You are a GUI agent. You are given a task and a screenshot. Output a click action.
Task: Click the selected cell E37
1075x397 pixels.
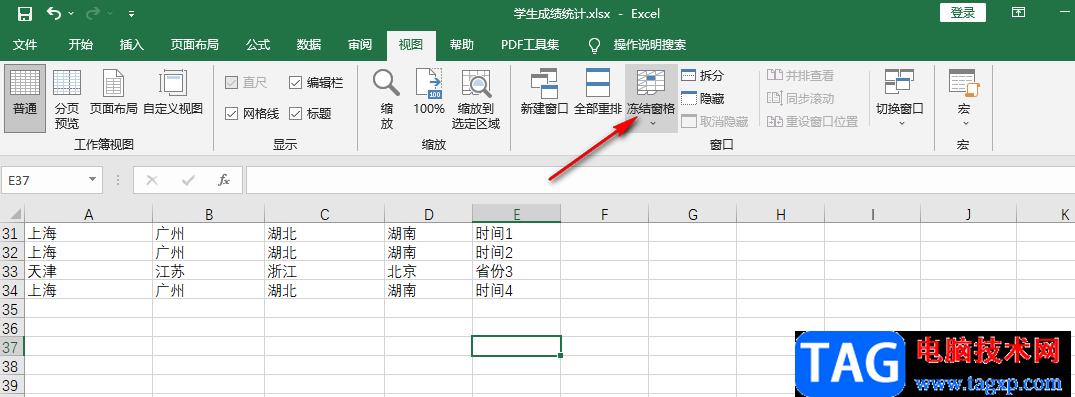(x=516, y=346)
